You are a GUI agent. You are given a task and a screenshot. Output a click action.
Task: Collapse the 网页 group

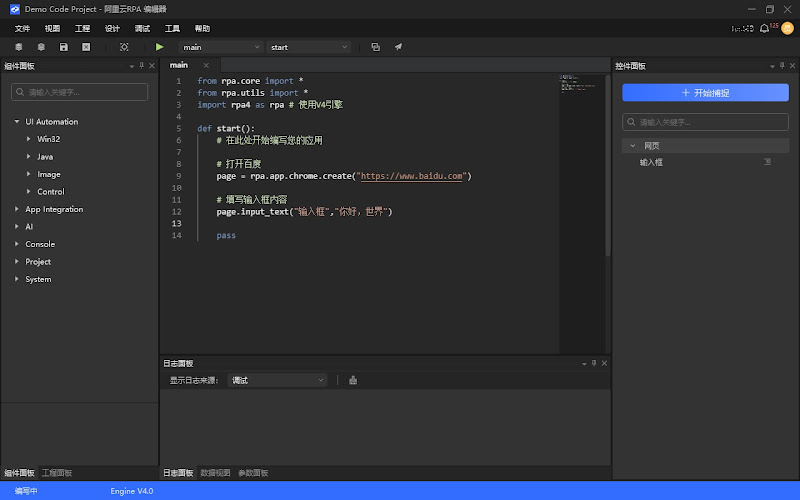click(x=633, y=146)
